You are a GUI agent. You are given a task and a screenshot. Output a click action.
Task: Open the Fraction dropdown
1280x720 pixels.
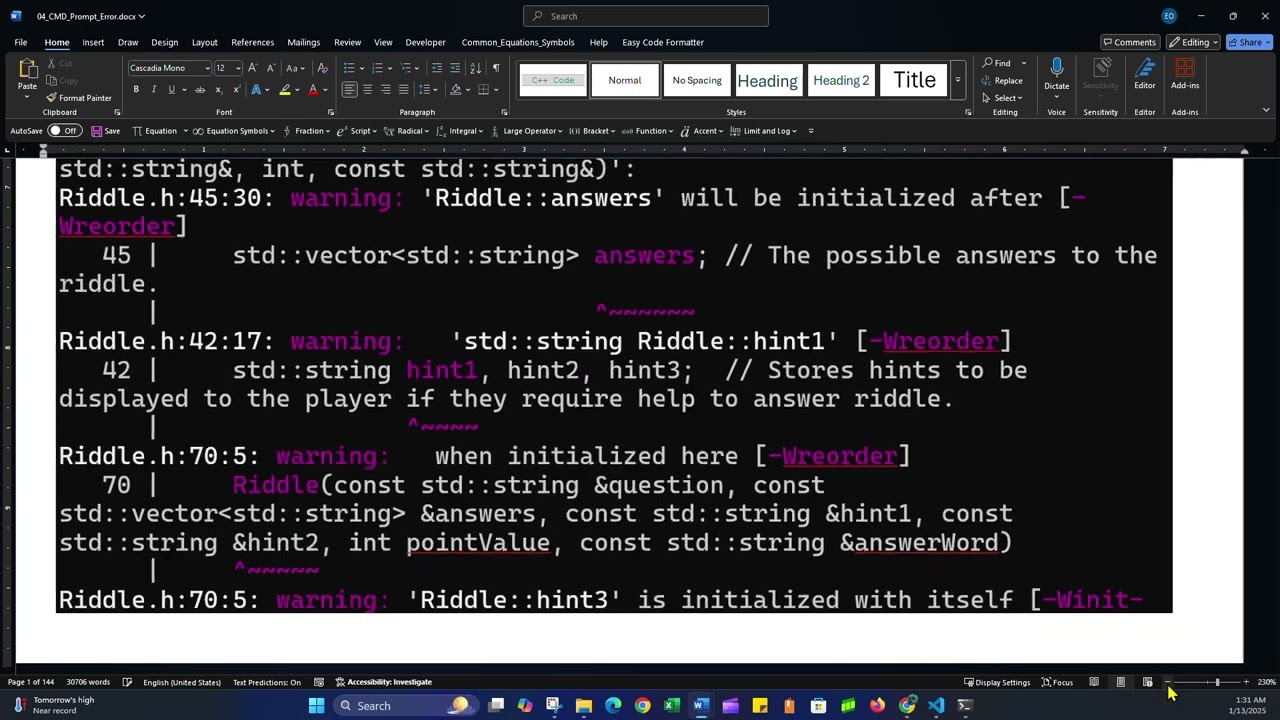point(307,131)
